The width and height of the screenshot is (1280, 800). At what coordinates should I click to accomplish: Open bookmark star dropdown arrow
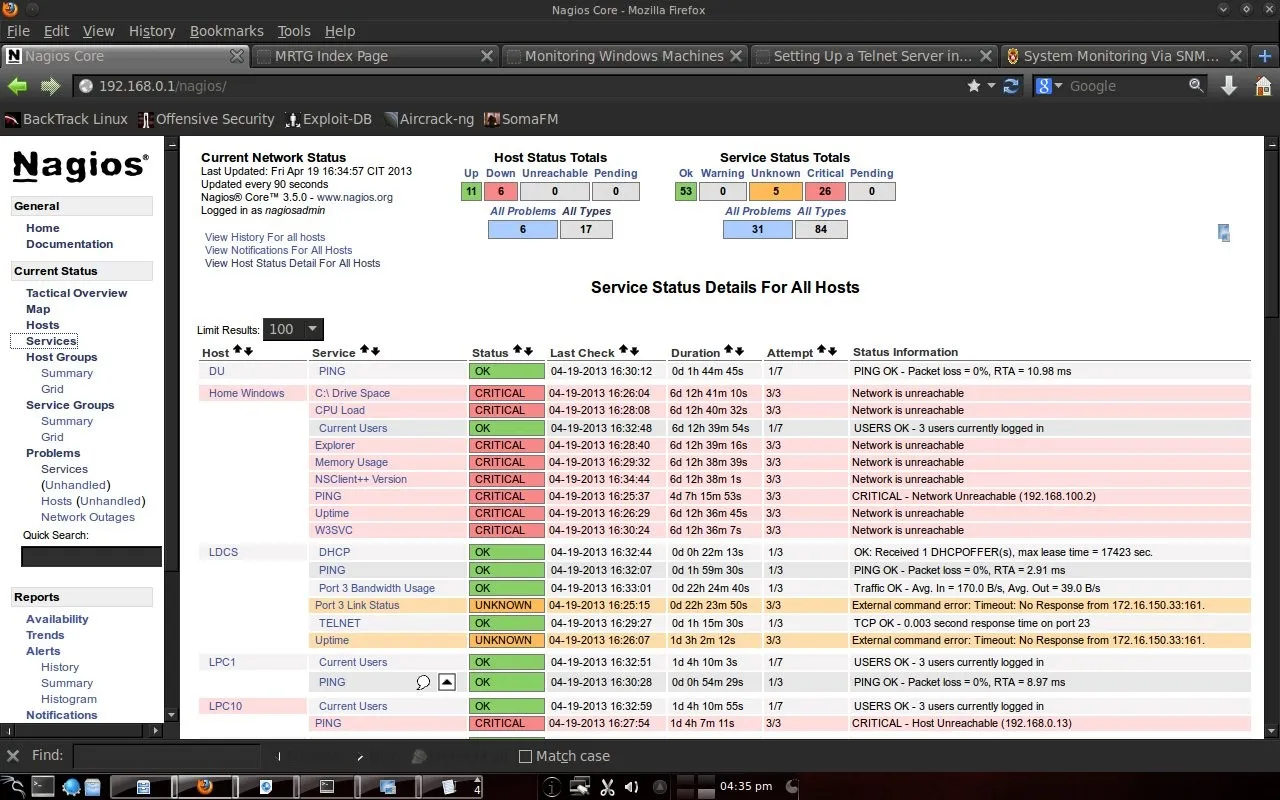pyautogui.click(x=992, y=86)
